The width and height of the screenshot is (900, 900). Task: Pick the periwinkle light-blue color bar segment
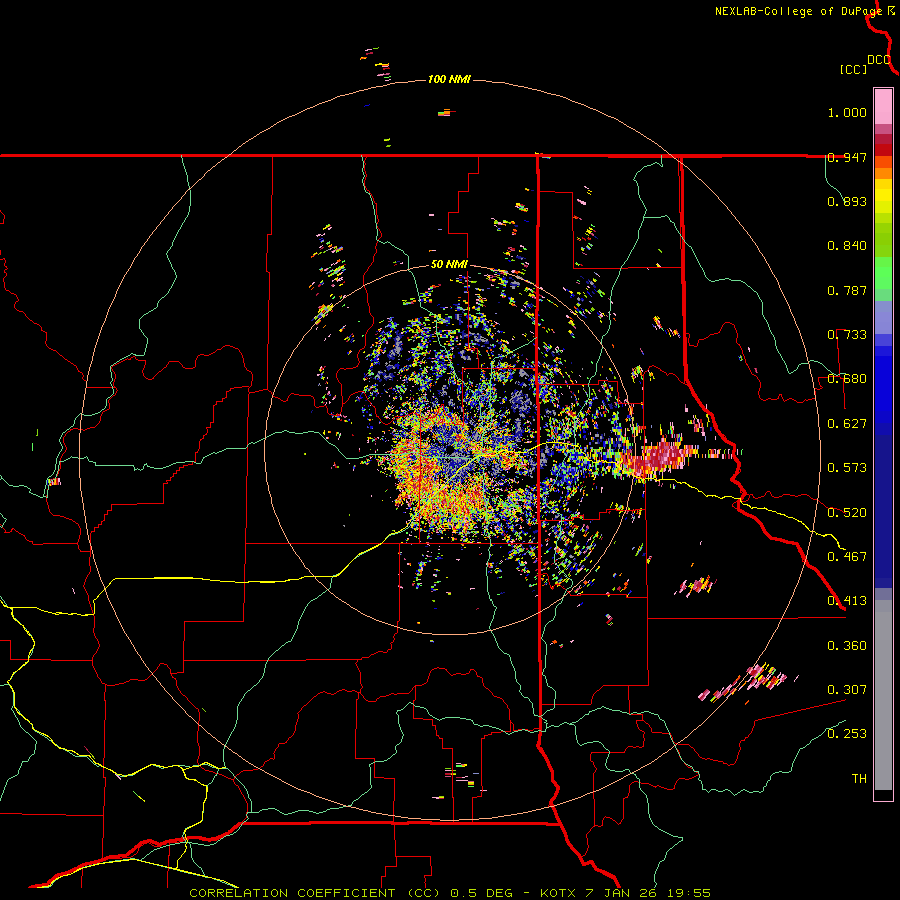tap(883, 318)
